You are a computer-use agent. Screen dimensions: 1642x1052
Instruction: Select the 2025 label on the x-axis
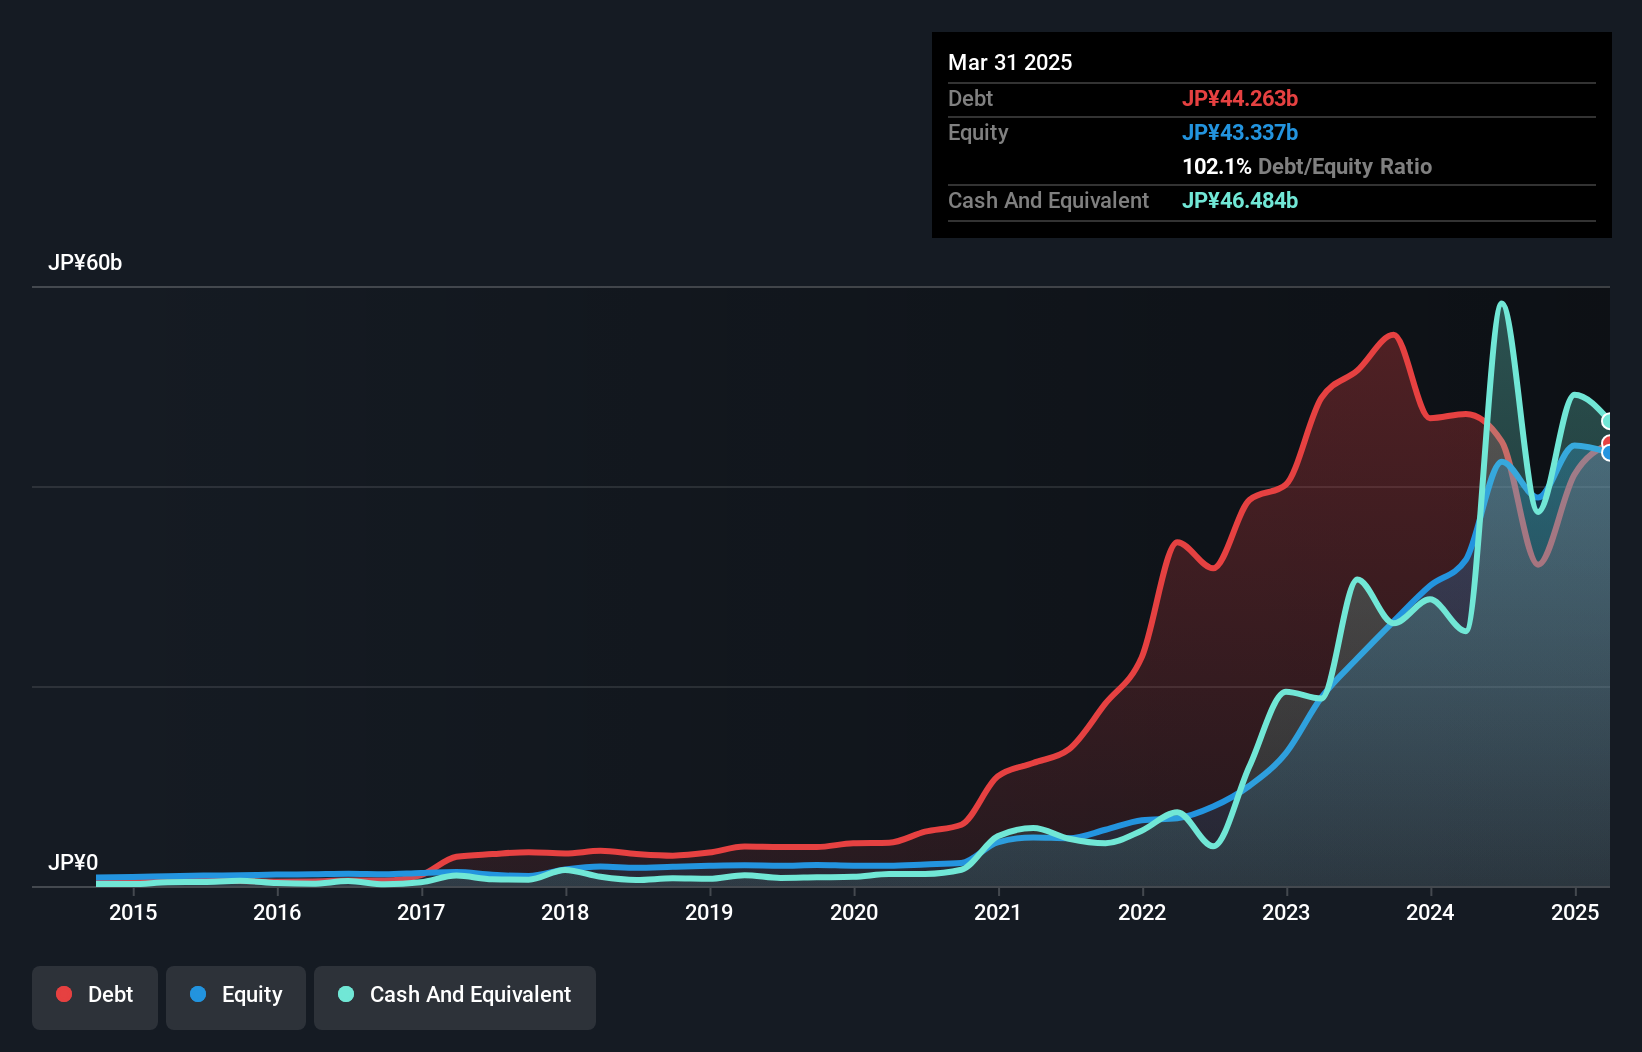click(1575, 912)
